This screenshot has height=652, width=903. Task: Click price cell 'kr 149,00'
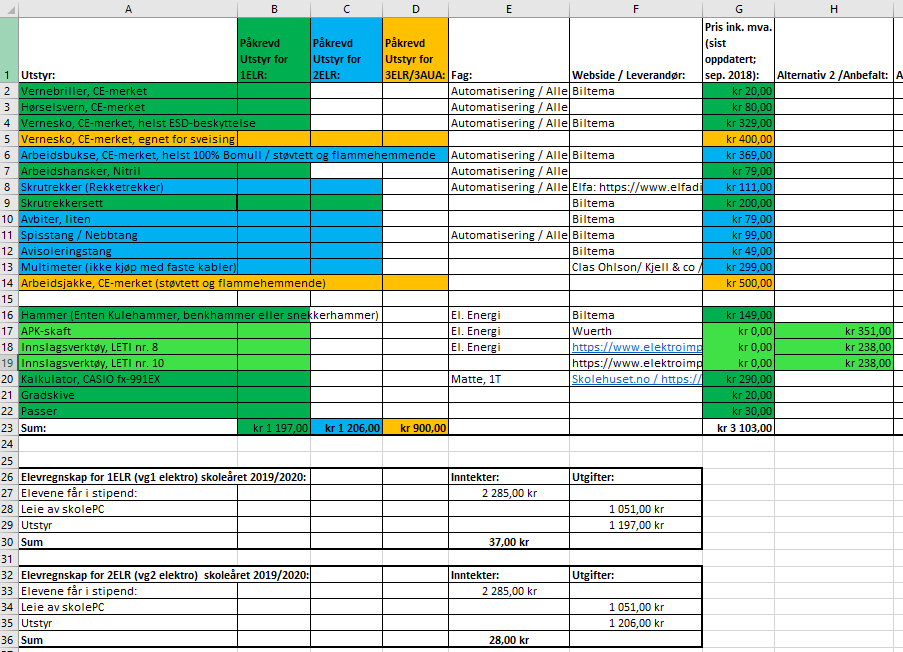tap(738, 315)
